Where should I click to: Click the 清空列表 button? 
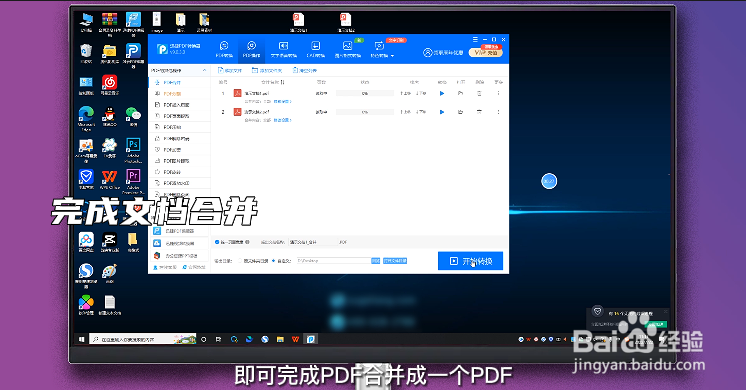tap(305, 70)
